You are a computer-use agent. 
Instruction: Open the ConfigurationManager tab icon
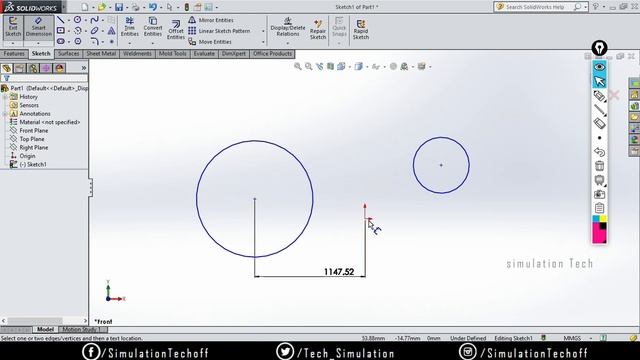coord(33,68)
